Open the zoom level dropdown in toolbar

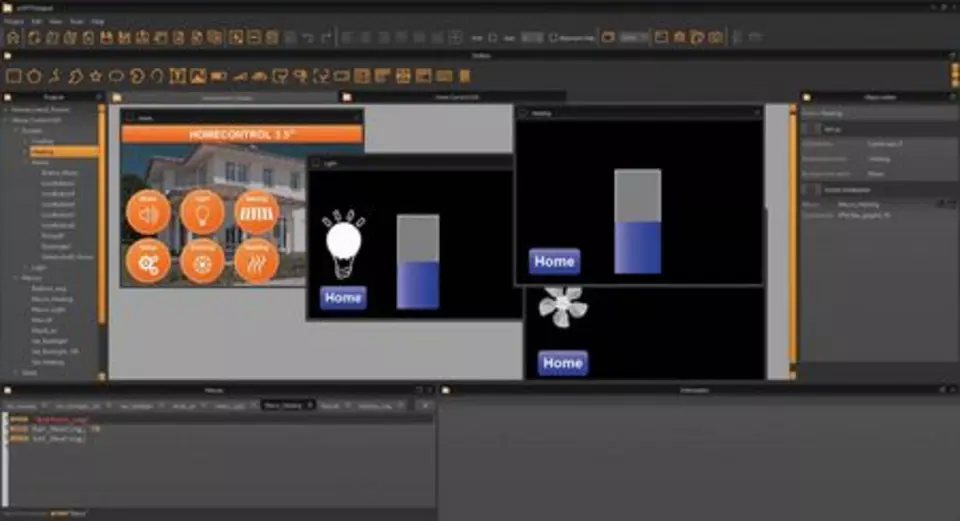tap(633, 38)
